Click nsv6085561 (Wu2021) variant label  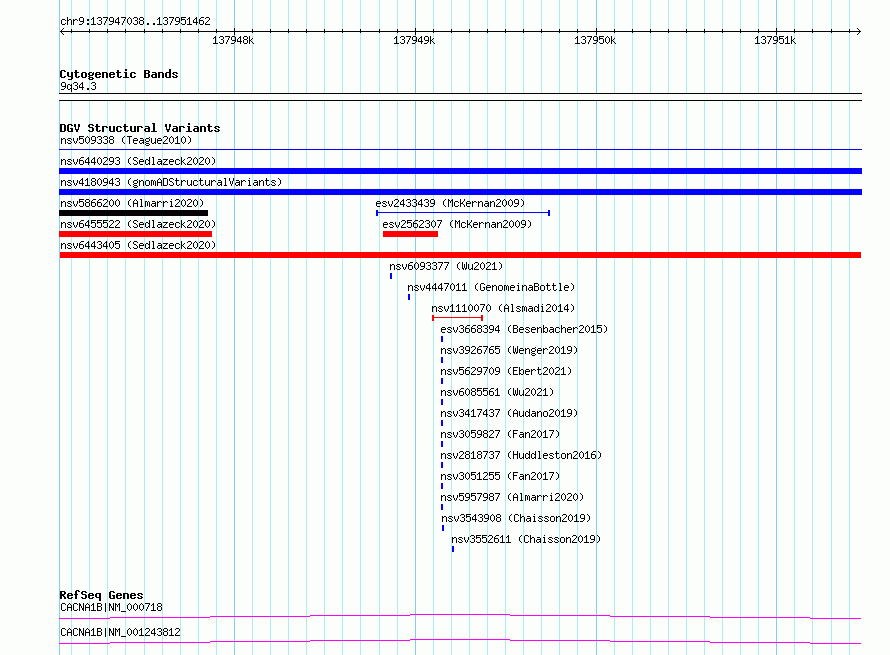pyautogui.click(x=497, y=392)
